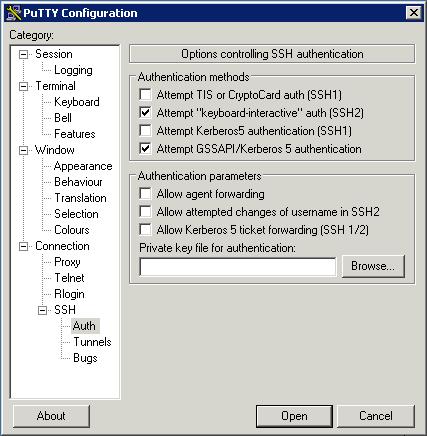Open the Proxy settings category
427x436 pixels.
(x=67, y=262)
